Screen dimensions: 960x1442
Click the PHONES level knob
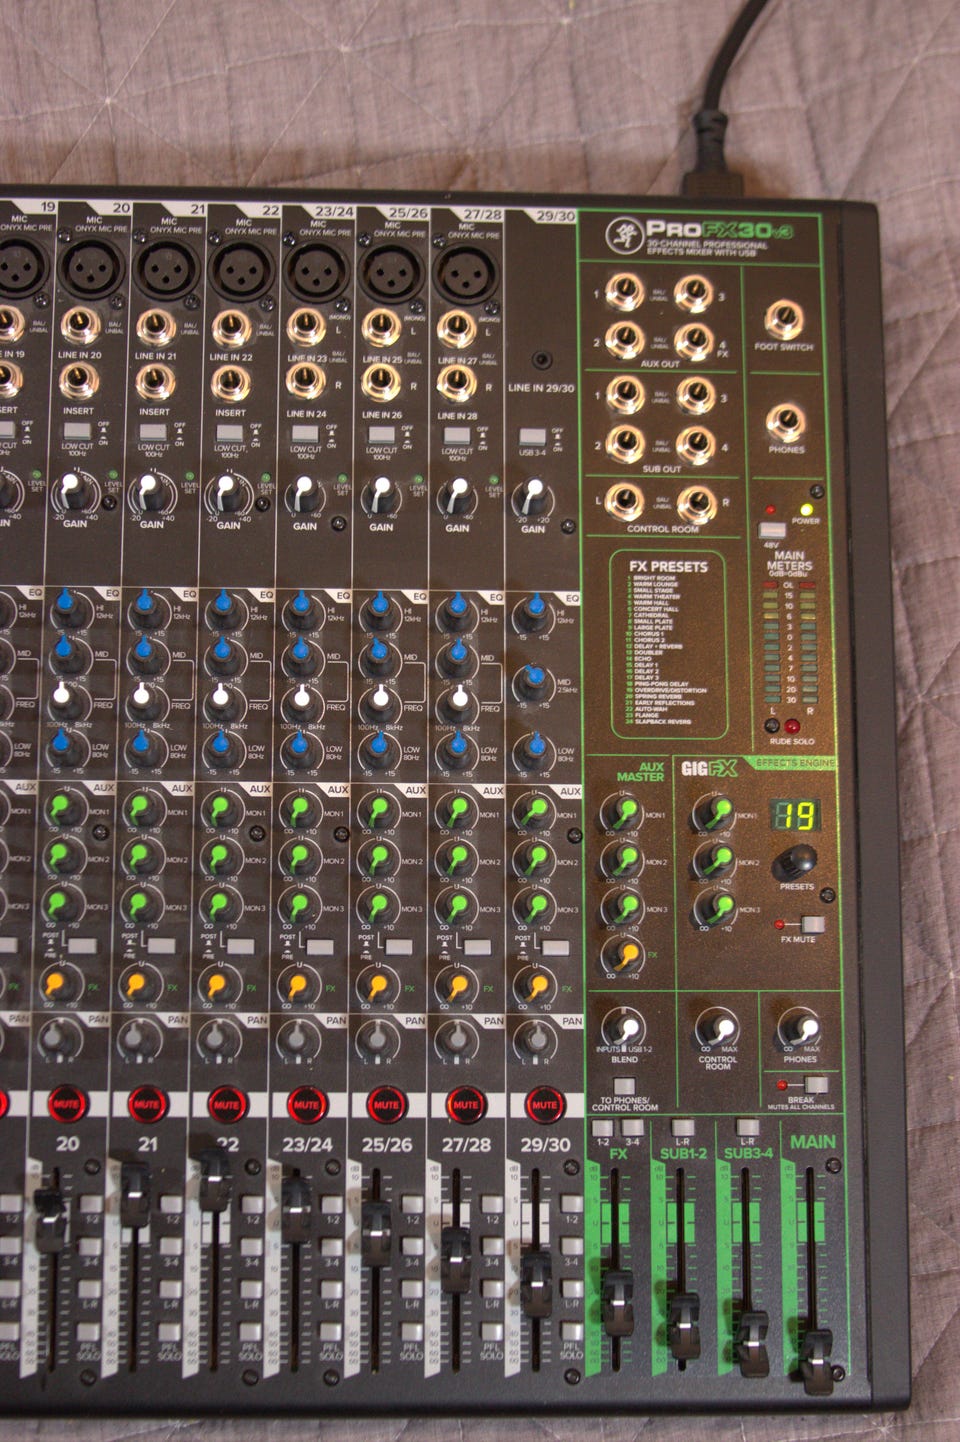click(x=799, y=1029)
